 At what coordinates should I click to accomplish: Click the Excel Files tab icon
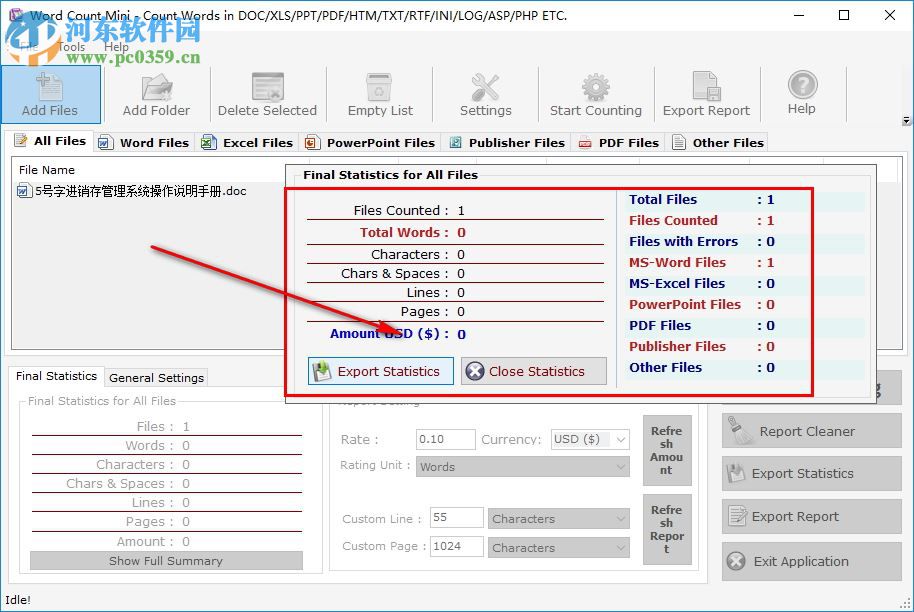(208, 142)
